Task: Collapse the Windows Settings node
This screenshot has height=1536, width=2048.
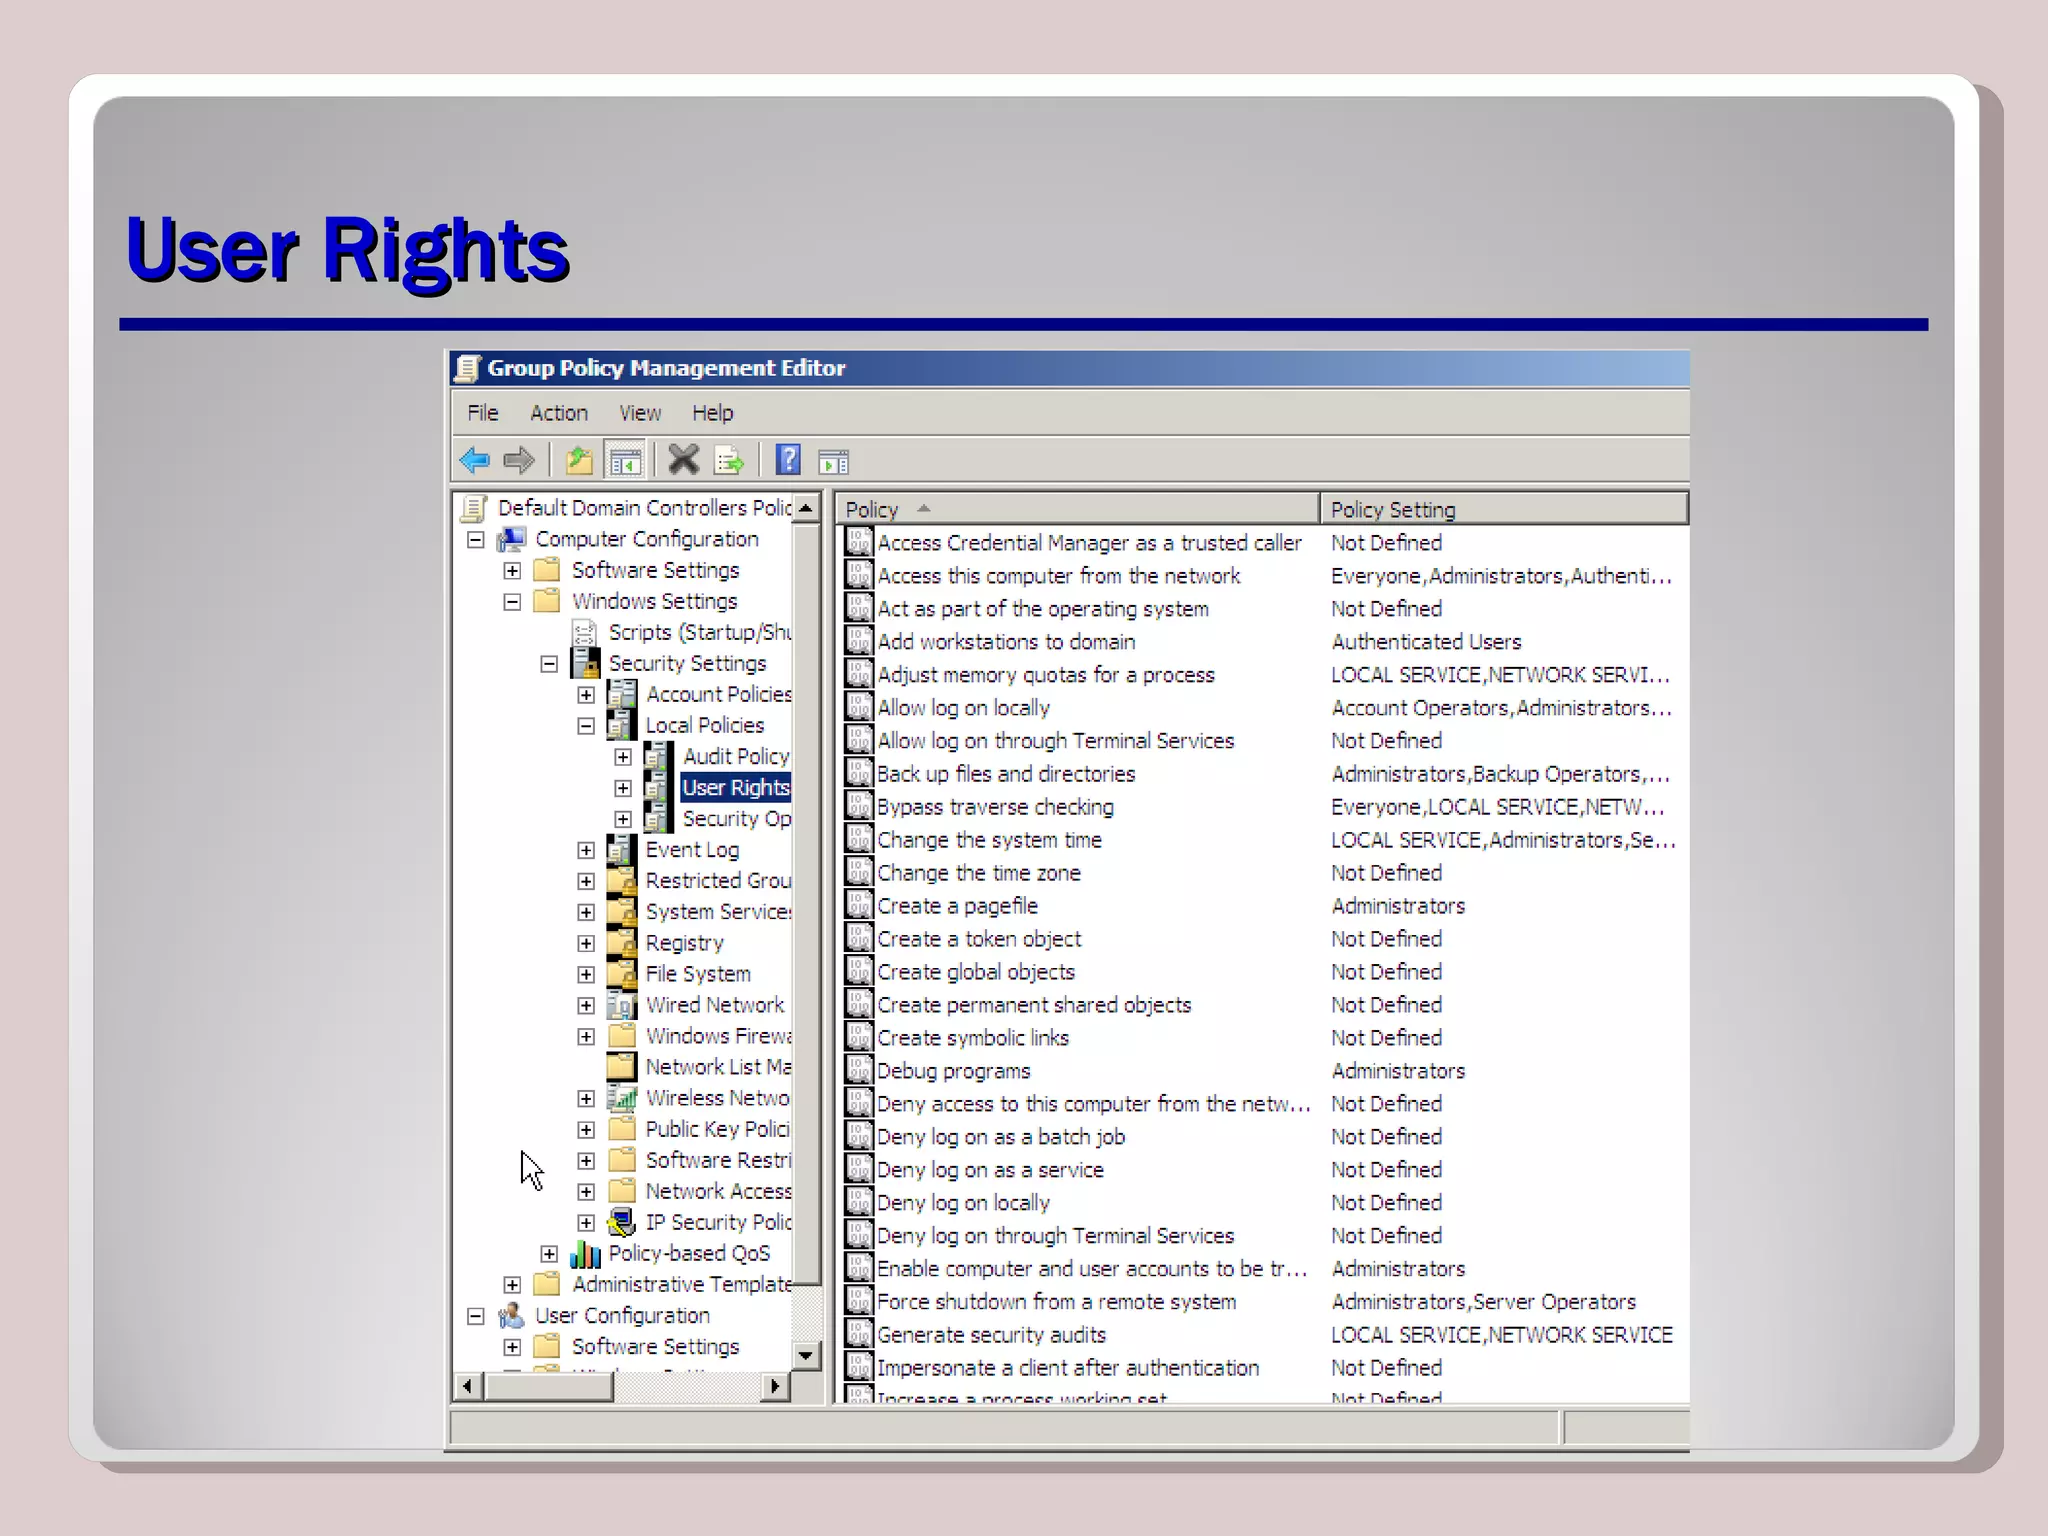Action: (512, 602)
